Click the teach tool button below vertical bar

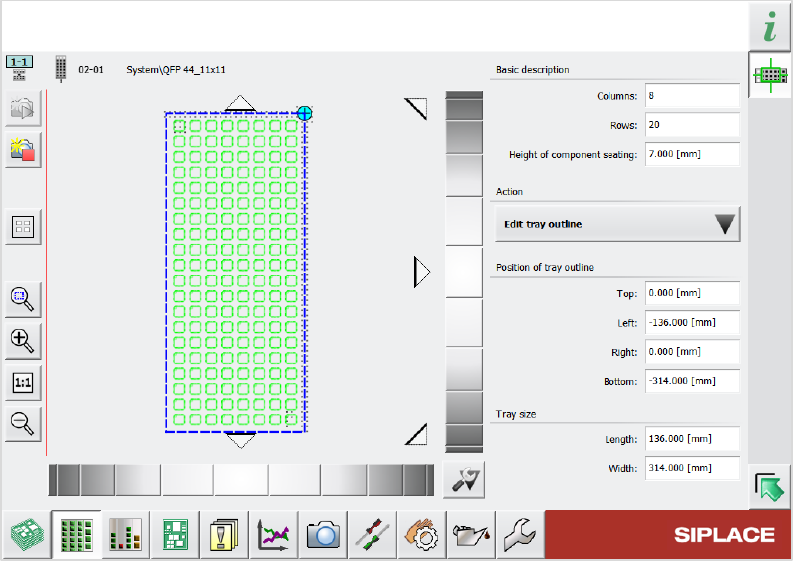click(463, 481)
